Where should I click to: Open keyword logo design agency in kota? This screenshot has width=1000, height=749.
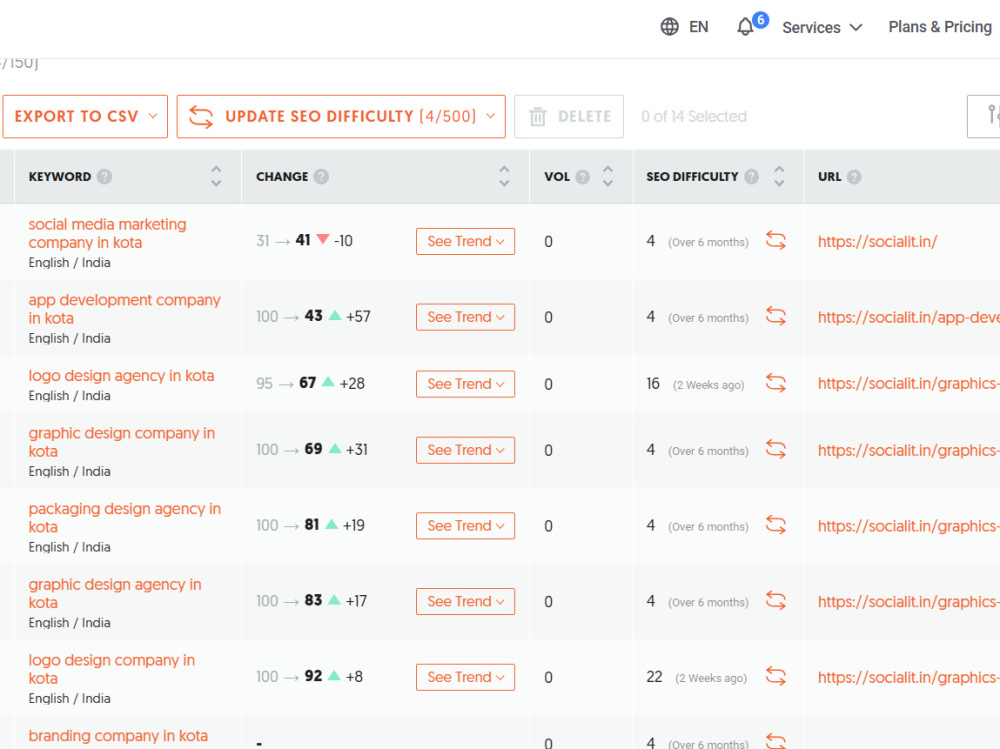121,376
